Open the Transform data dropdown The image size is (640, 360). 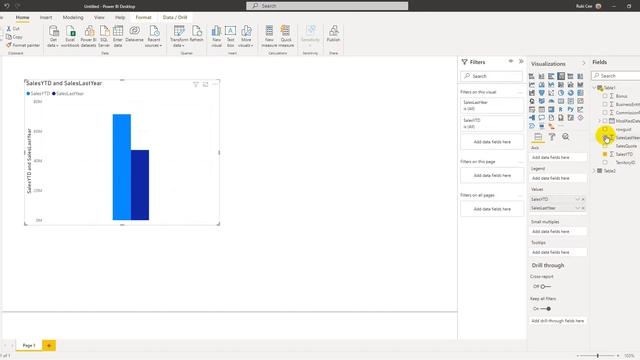coord(179,36)
